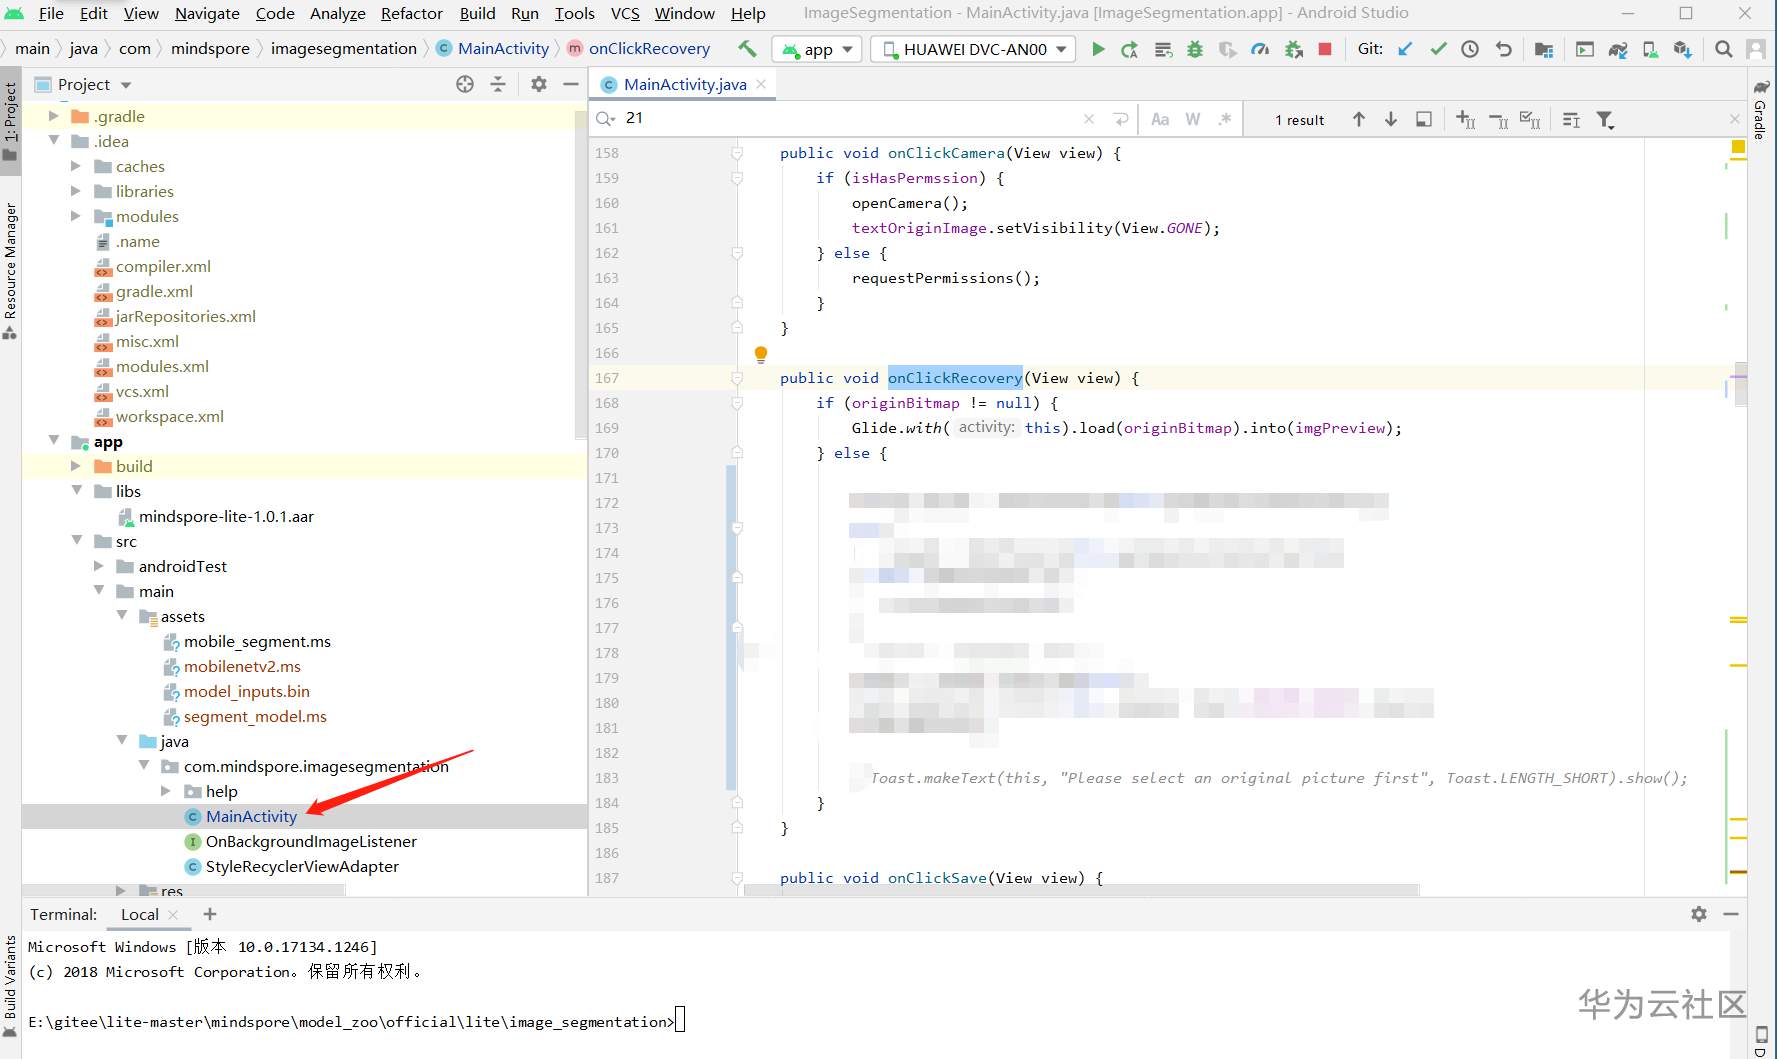Add selection for next occurrence icon
1777x1059 pixels.
[1465, 119]
